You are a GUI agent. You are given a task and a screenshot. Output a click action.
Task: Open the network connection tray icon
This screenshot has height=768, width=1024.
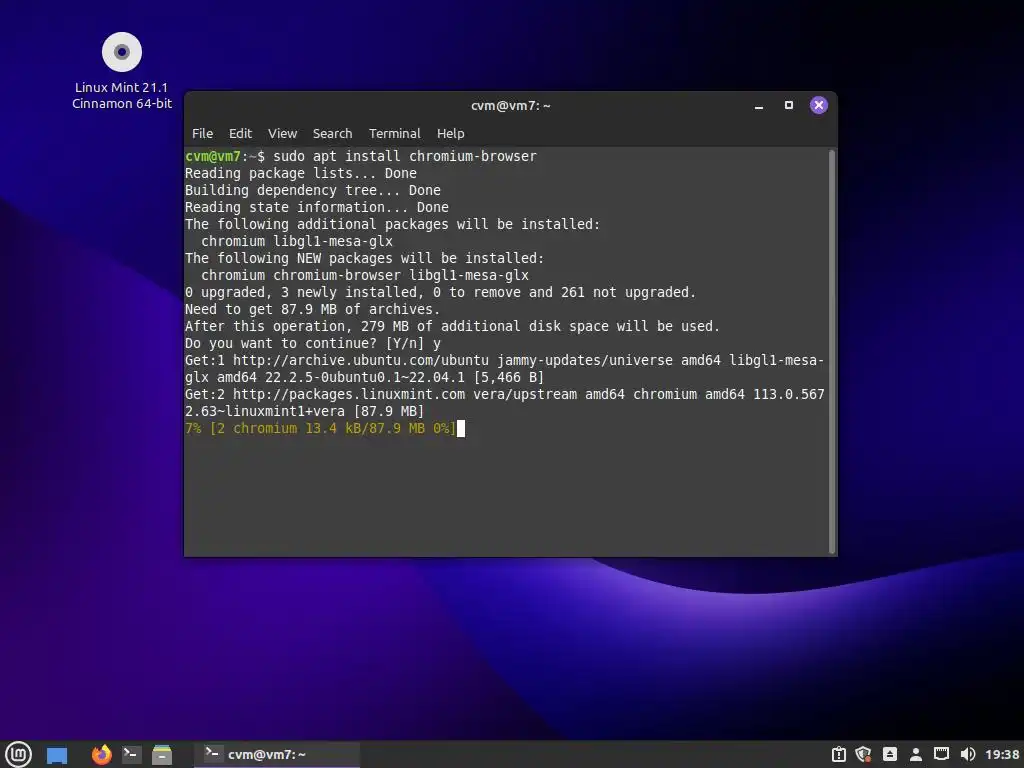(x=941, y=754)
